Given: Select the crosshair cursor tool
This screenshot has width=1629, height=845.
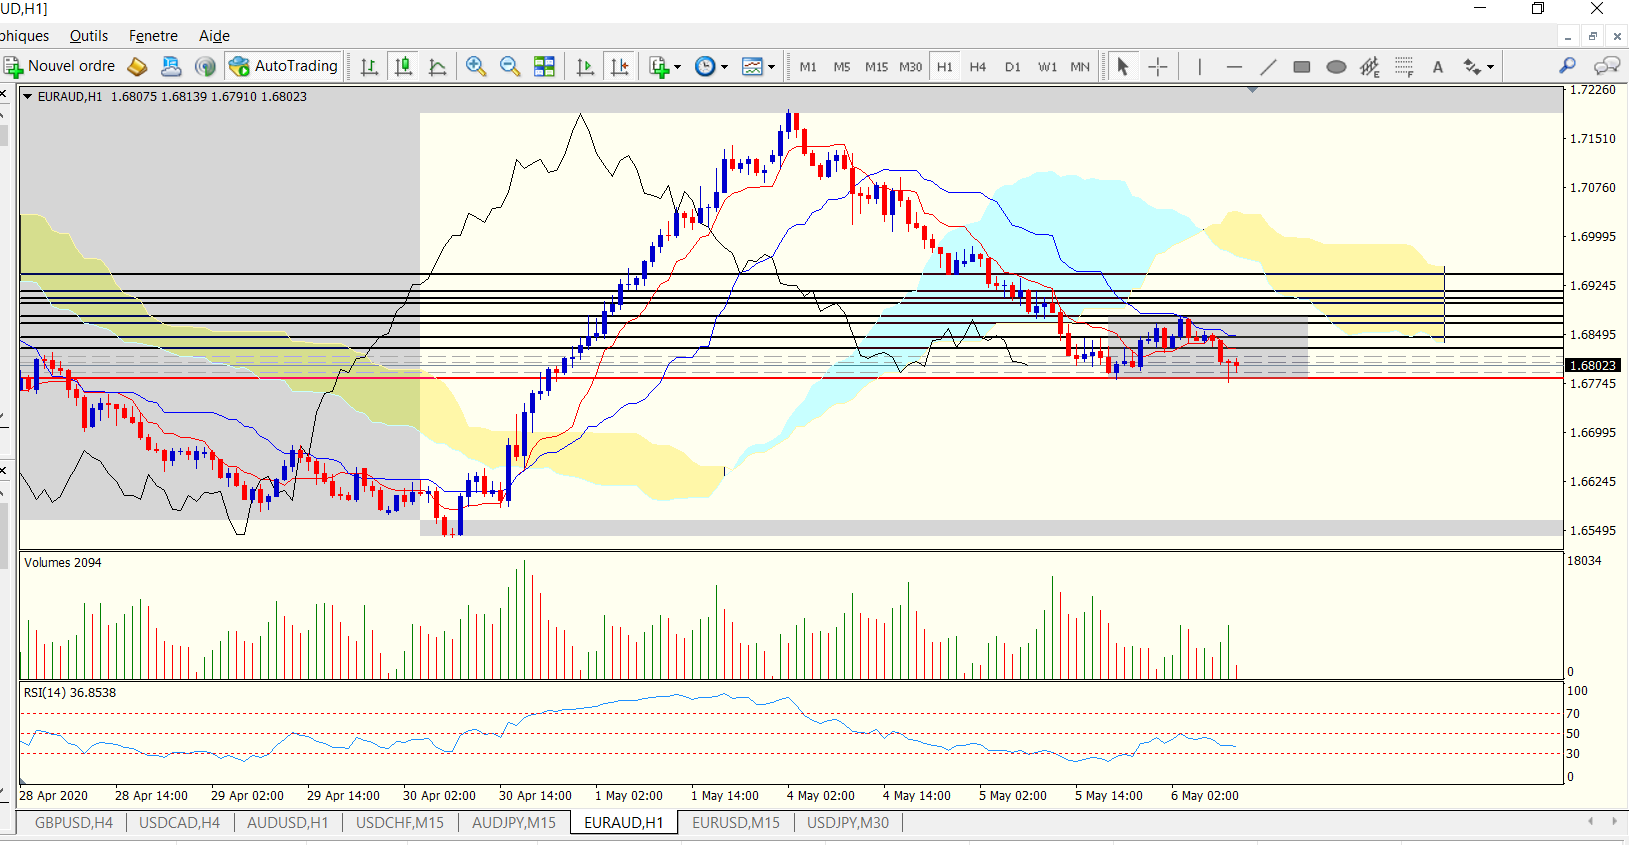Looking at the screenshot, I should point(1158,67).
